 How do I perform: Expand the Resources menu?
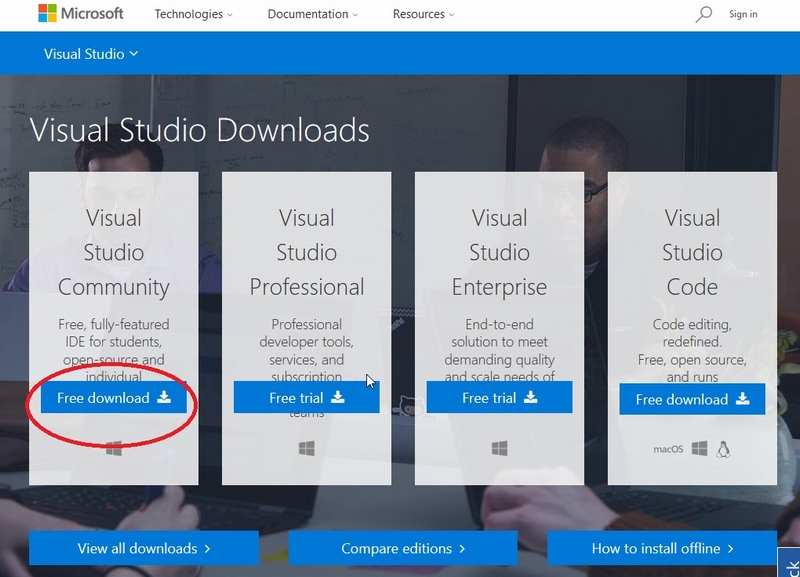[423, 14]
